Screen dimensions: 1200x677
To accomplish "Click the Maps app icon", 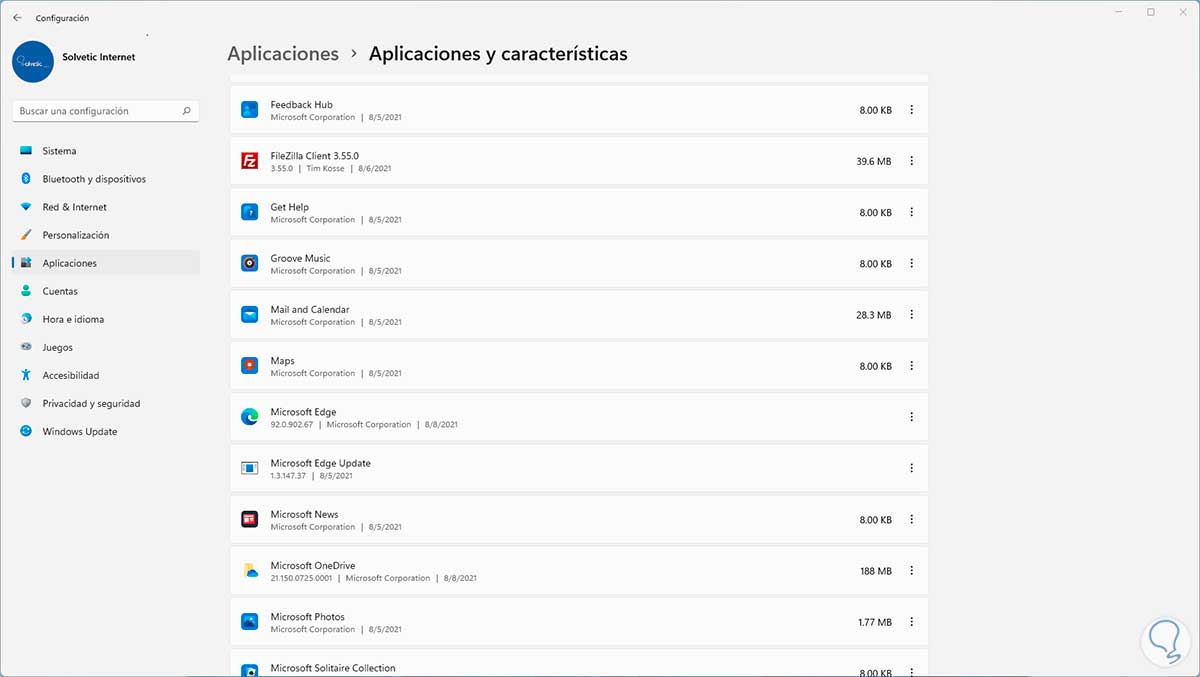I will [x=250, y=366].
